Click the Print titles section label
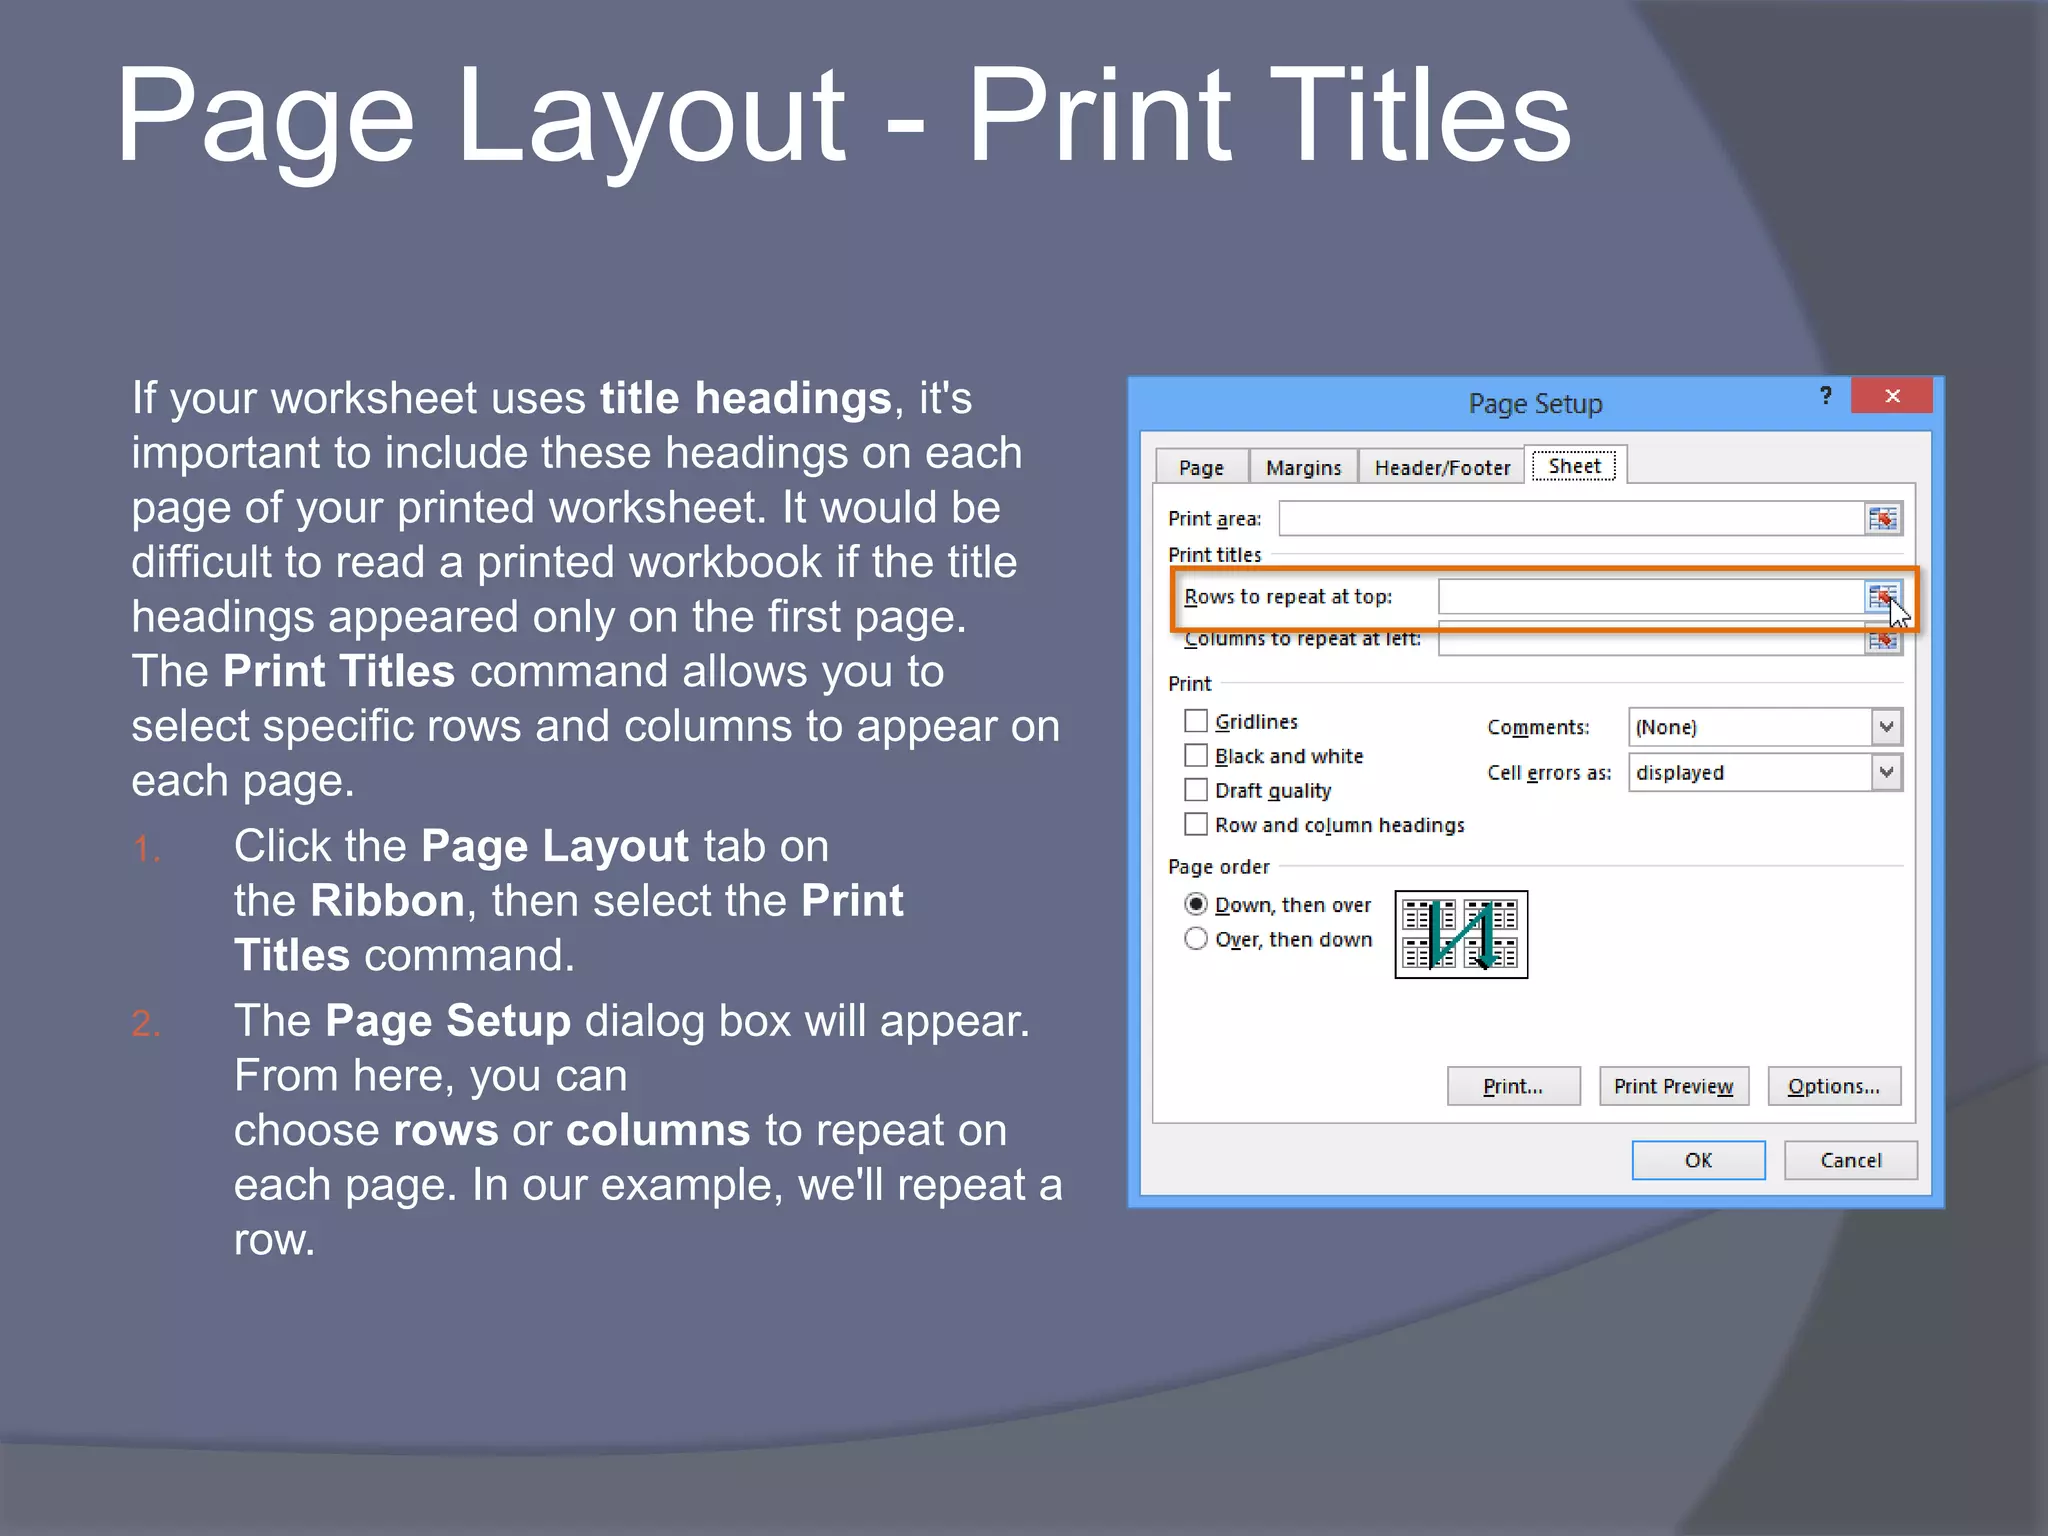The width and height of the screenshot is (2048, 1536). 1214,554
